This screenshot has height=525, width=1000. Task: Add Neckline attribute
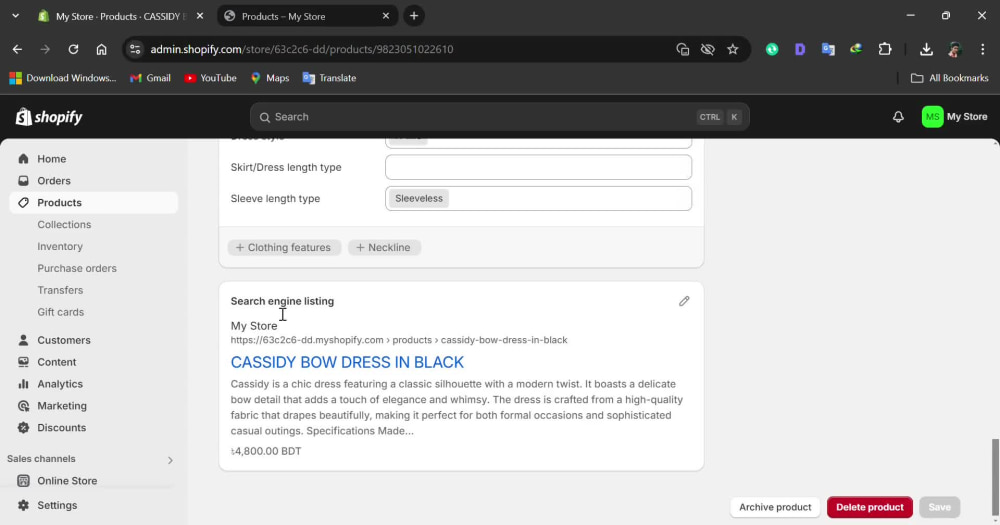coord(384,248)
